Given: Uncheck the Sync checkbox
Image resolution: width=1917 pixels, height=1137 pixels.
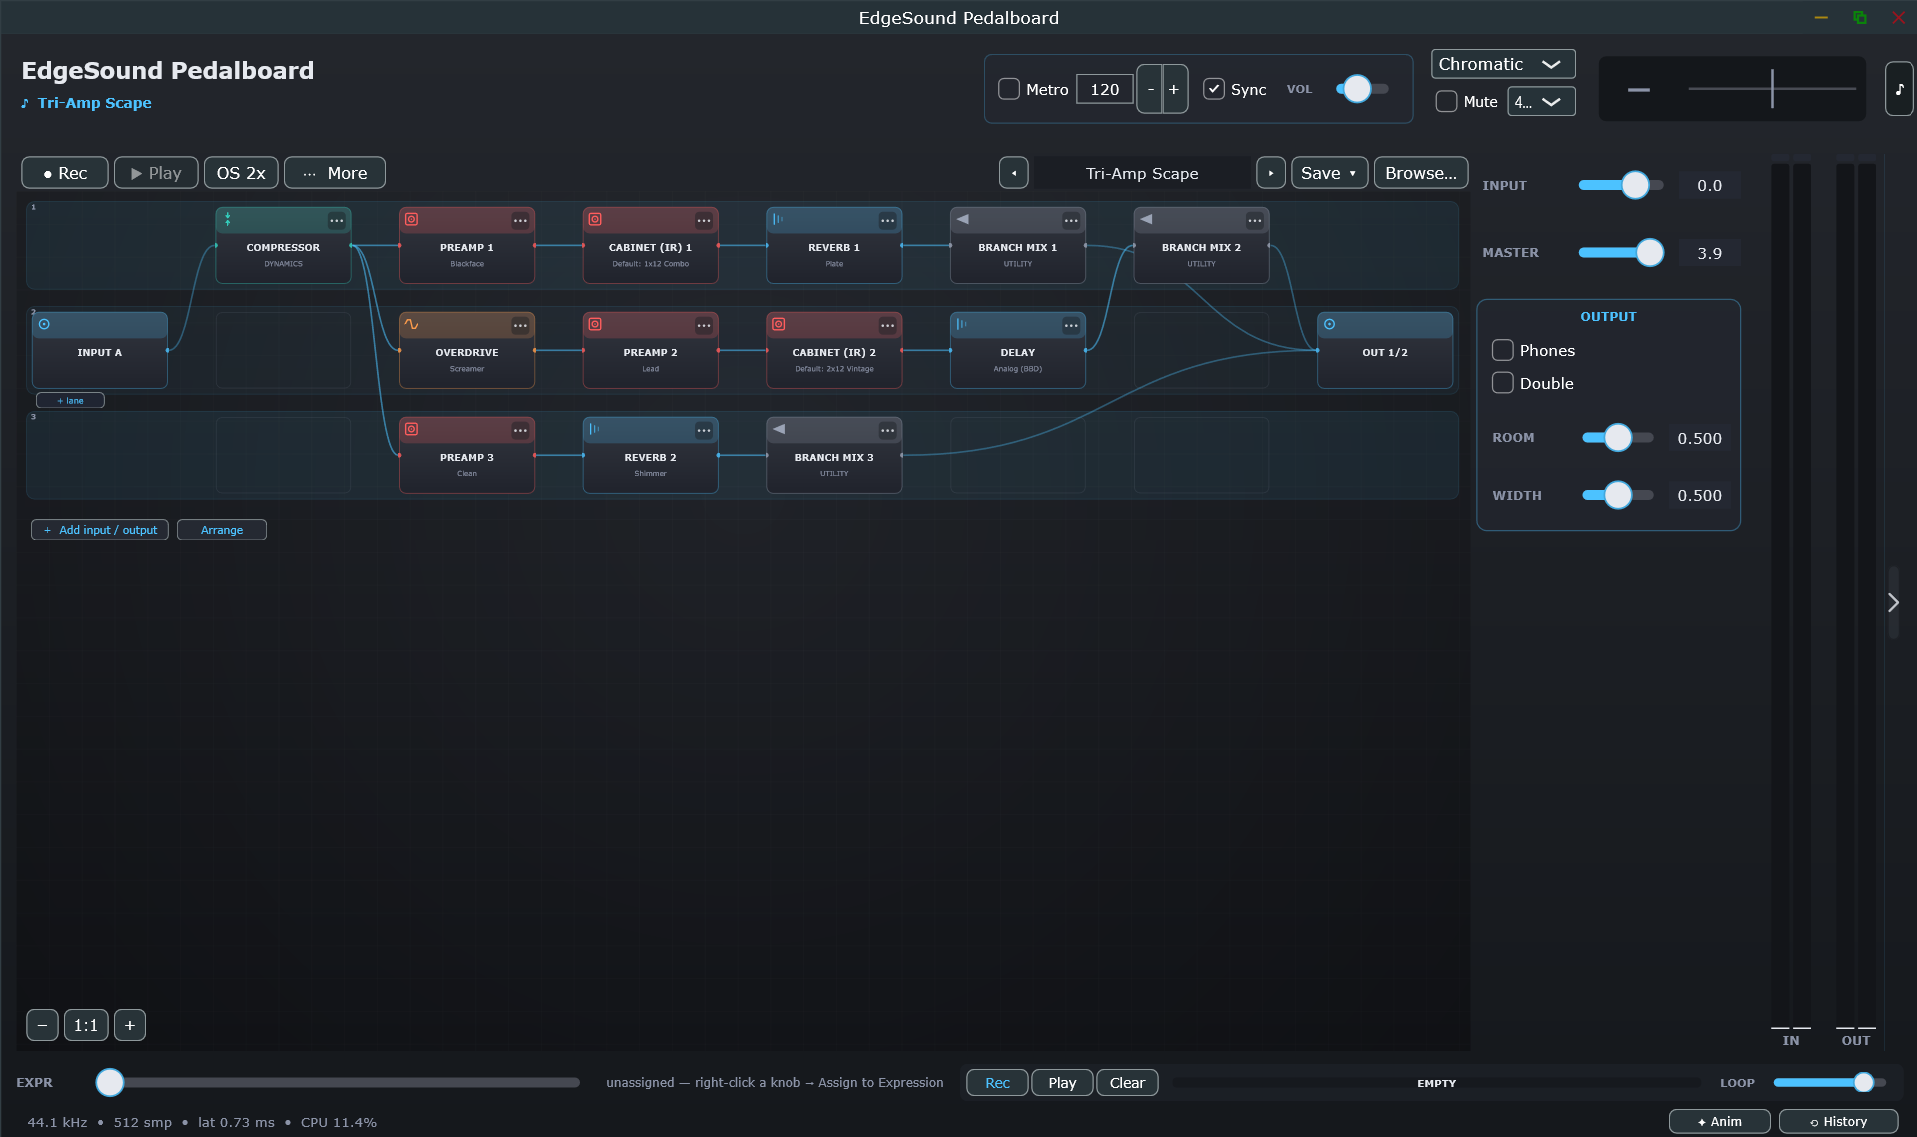Looking at the screenshot, I should click(1214, 89).
